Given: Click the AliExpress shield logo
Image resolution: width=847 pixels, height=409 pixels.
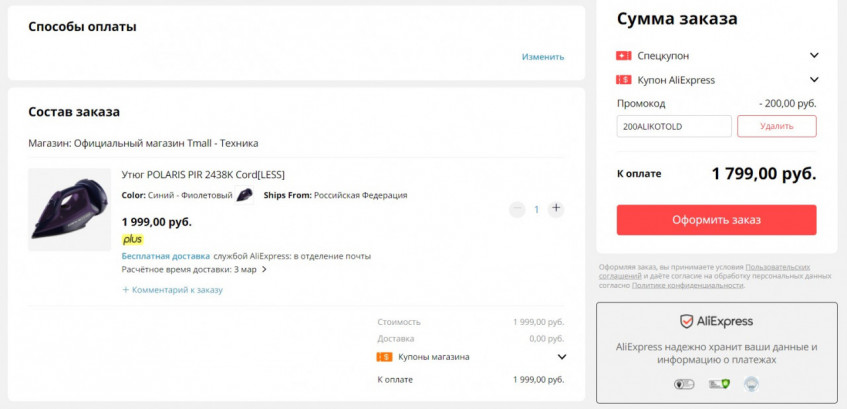Looking at the screenshot, I should click(687, 322).
